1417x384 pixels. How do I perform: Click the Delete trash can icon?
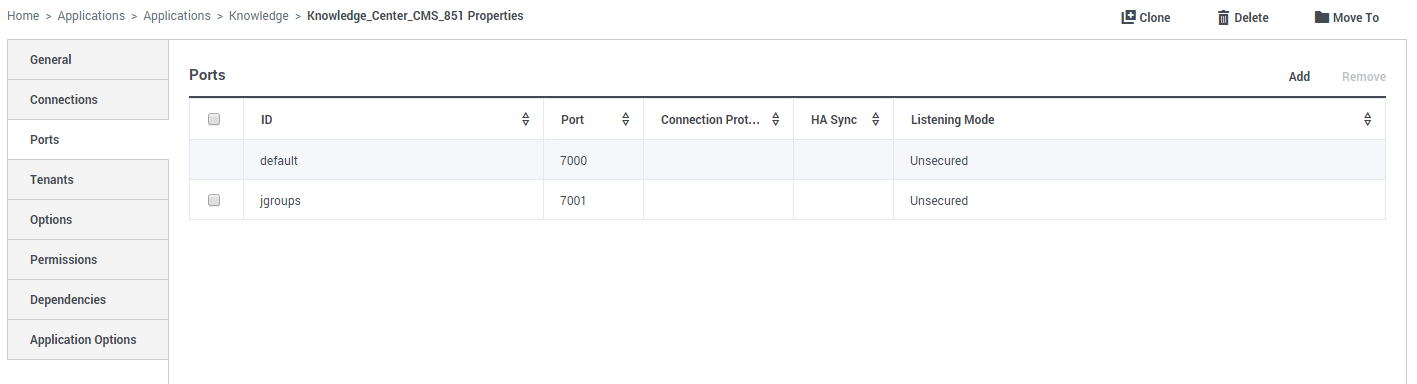click(1223, 17)
